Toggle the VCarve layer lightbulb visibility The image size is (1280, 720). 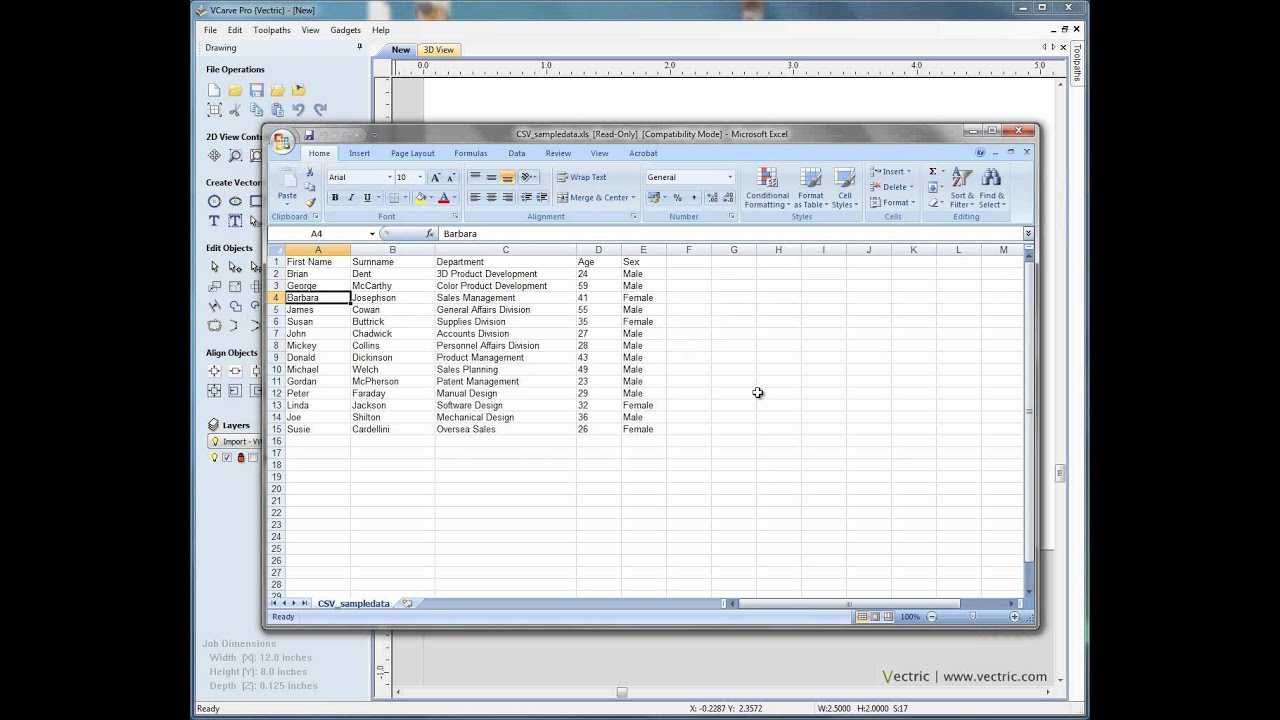[x=214, y=457]
